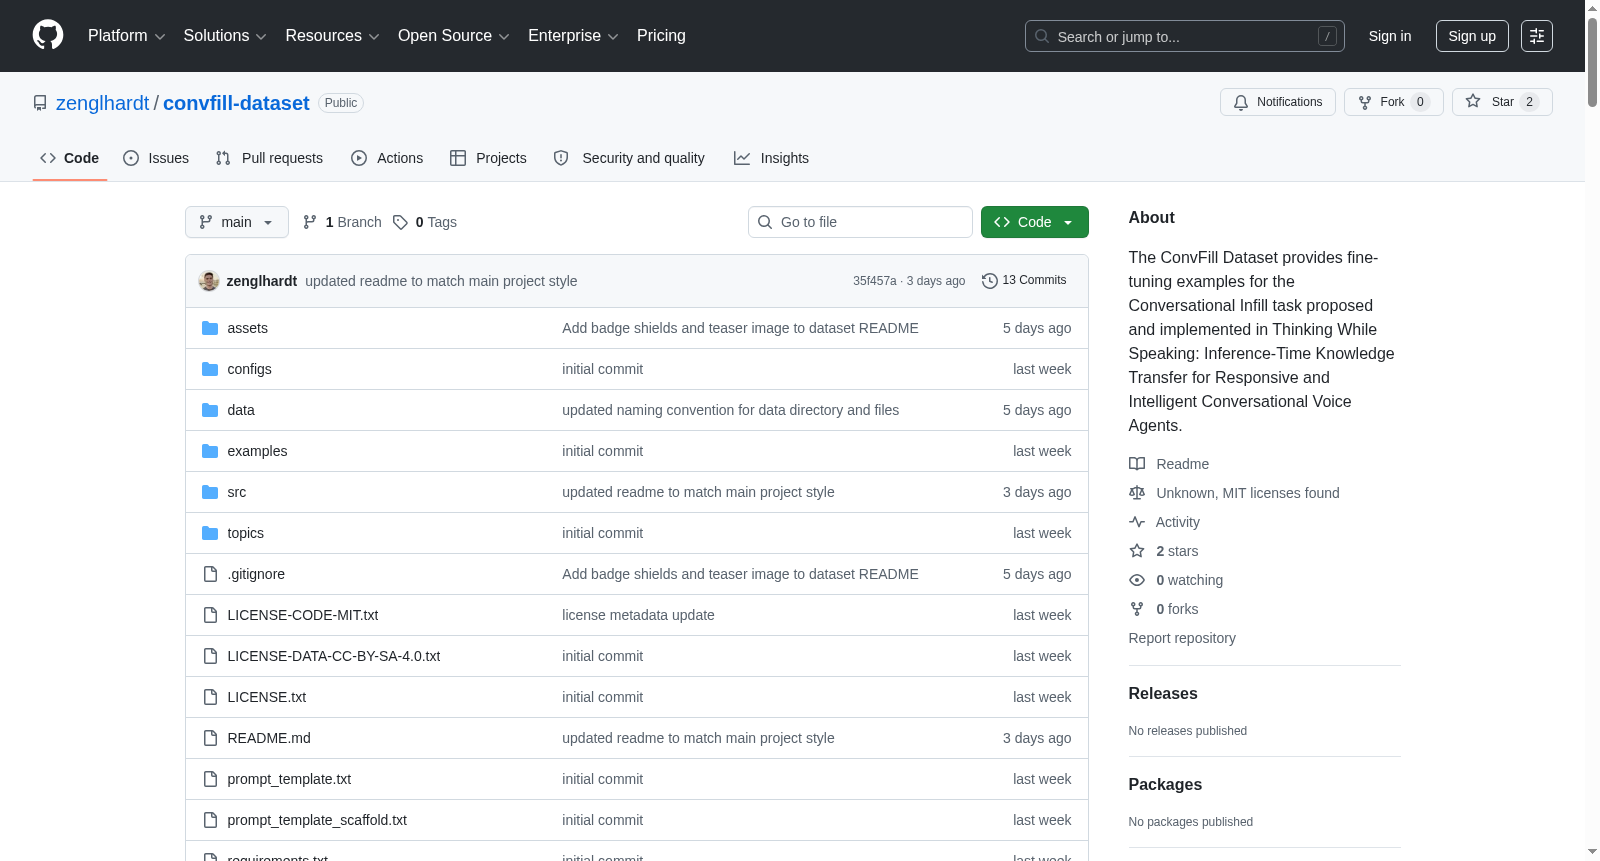
Task: Click the star icon beside 2 stars
Action: (1137, 551)
